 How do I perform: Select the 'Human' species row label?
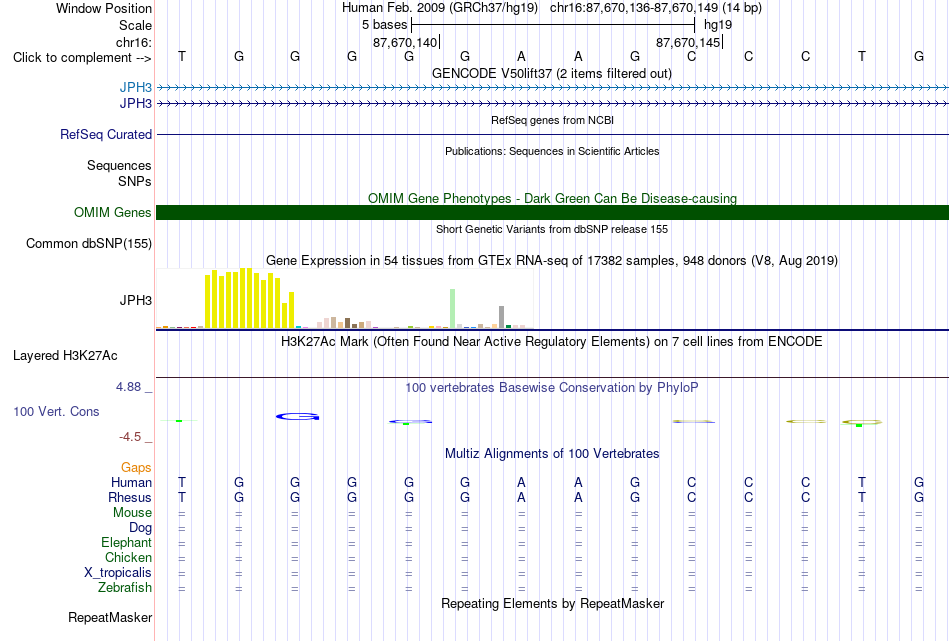tap(131, 482)
